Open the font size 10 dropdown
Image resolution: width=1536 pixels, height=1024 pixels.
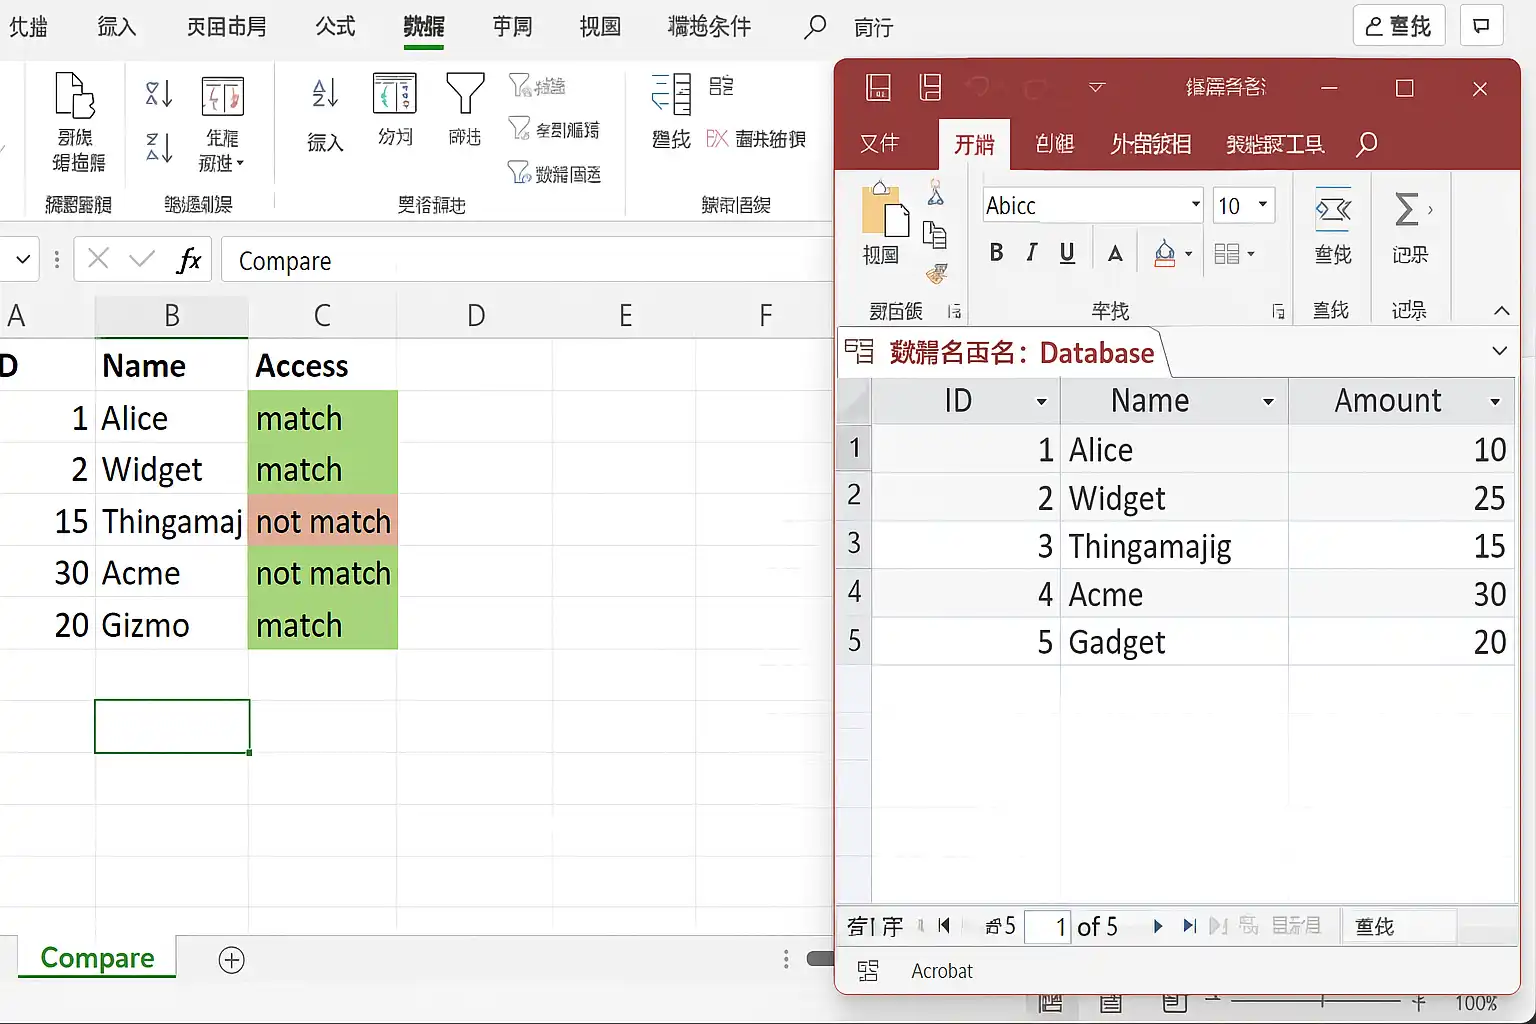pyautogui.click(x=1263, y=205)
